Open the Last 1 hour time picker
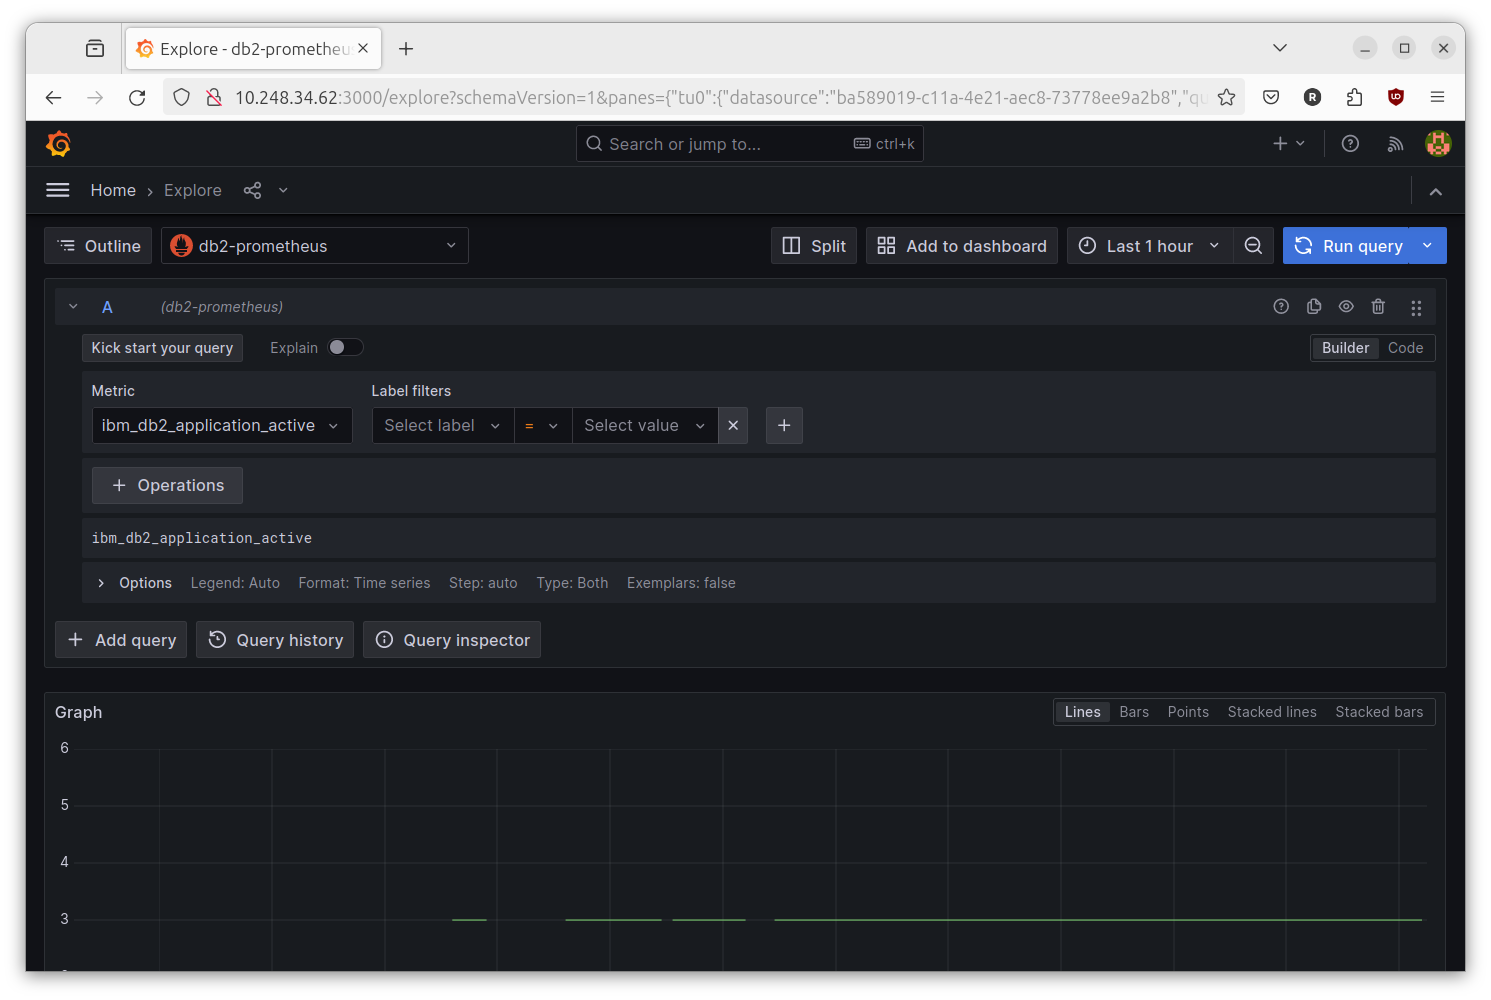Screen dimensions: 1491x1000 (x=1150, y=246)
